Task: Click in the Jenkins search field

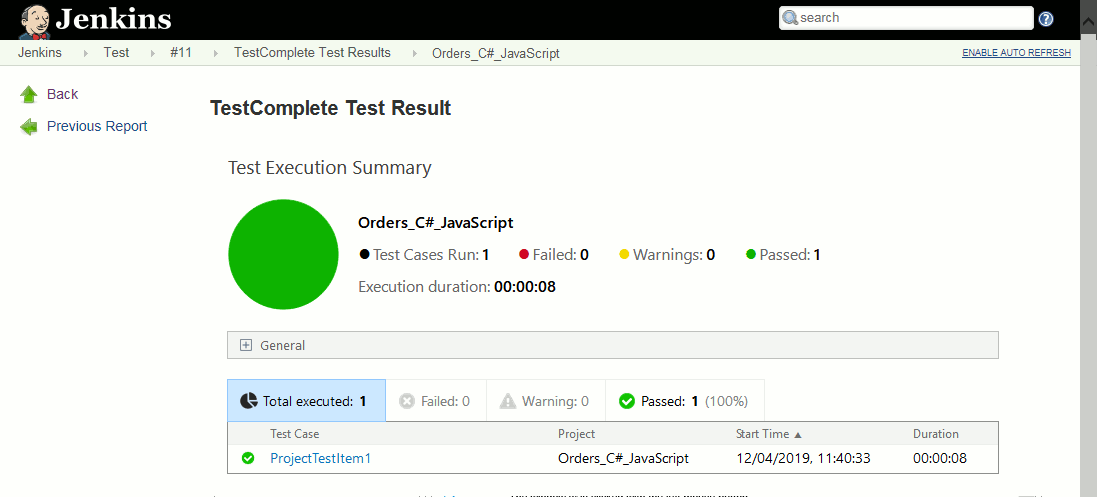Action: point(912,18)
